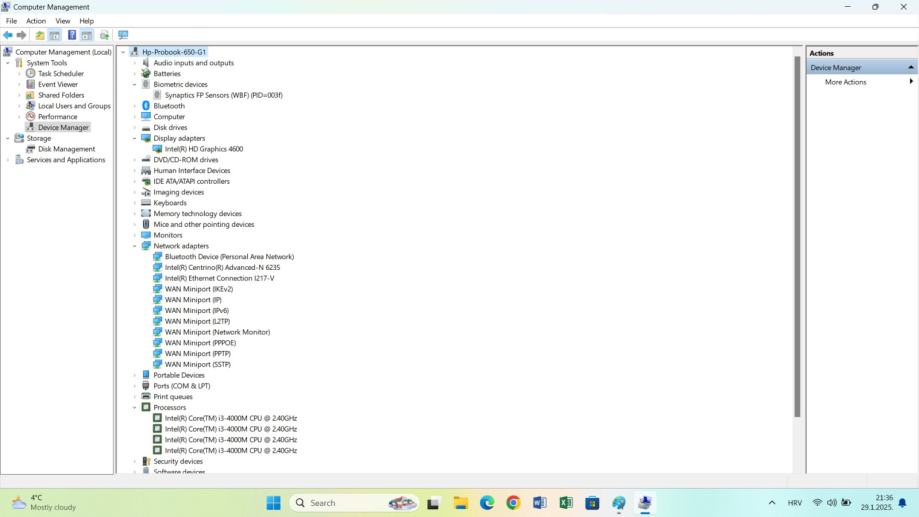Click the Keyboards category icon
The height and width of the screenshot is (517, 919).
(146, 203)
